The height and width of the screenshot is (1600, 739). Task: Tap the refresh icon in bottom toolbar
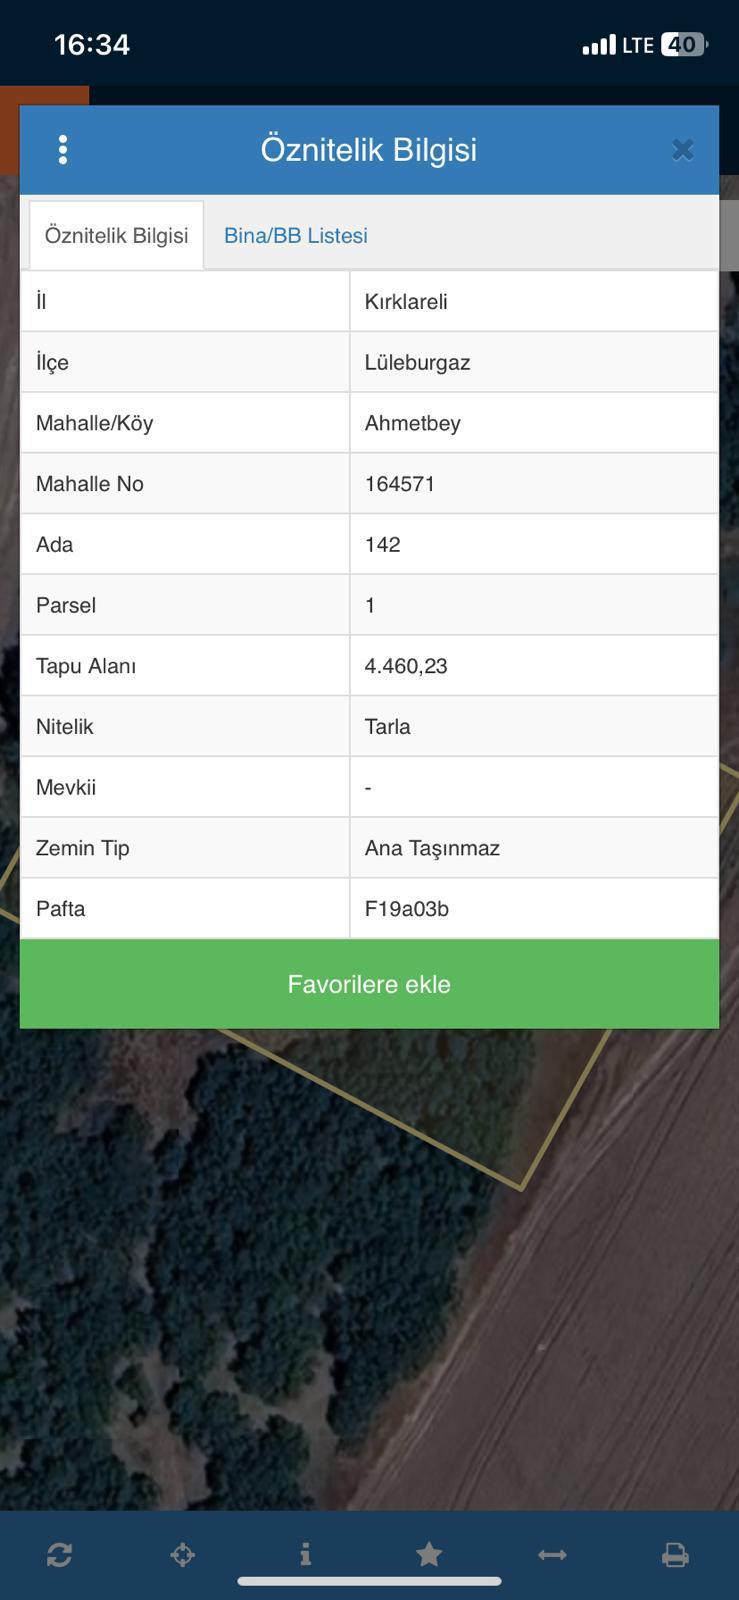[x=59, y=1555]
